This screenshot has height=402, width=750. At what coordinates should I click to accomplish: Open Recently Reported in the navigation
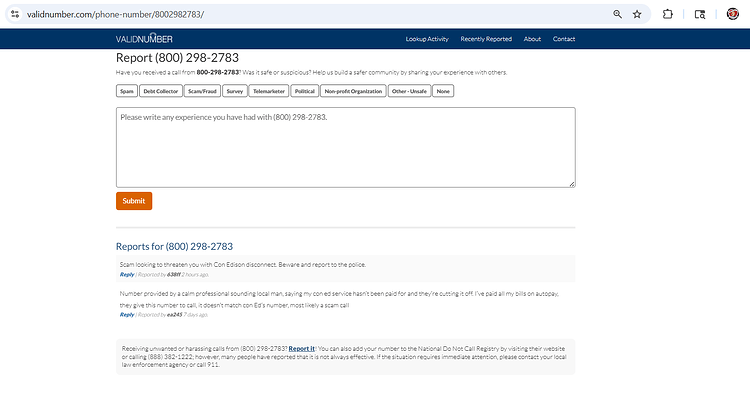click(486, 39)
